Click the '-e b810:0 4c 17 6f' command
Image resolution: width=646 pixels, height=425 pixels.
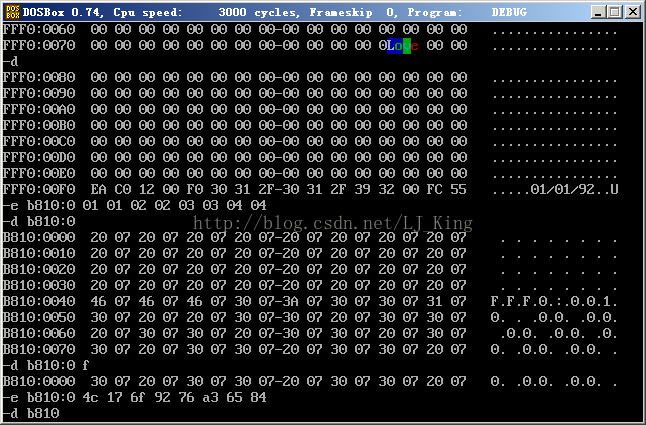[x=135, y=397]
